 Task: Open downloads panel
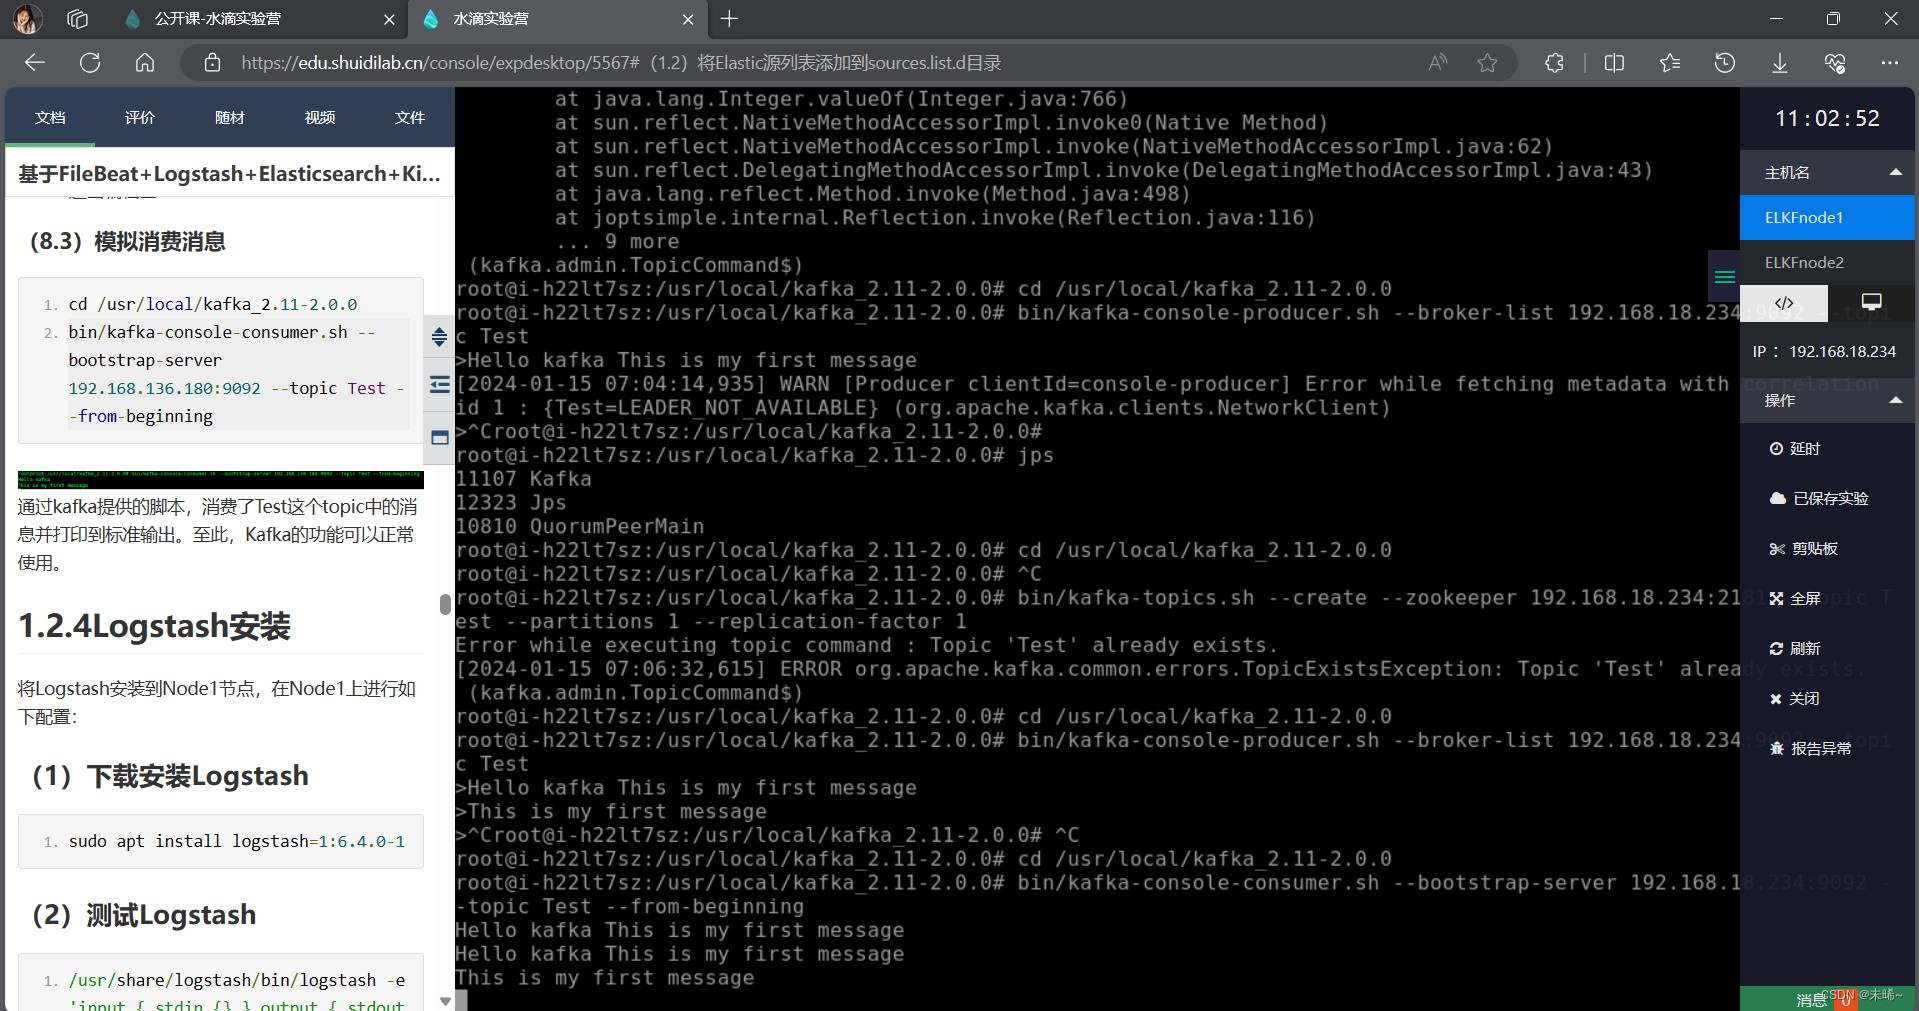coord(1780,63)
